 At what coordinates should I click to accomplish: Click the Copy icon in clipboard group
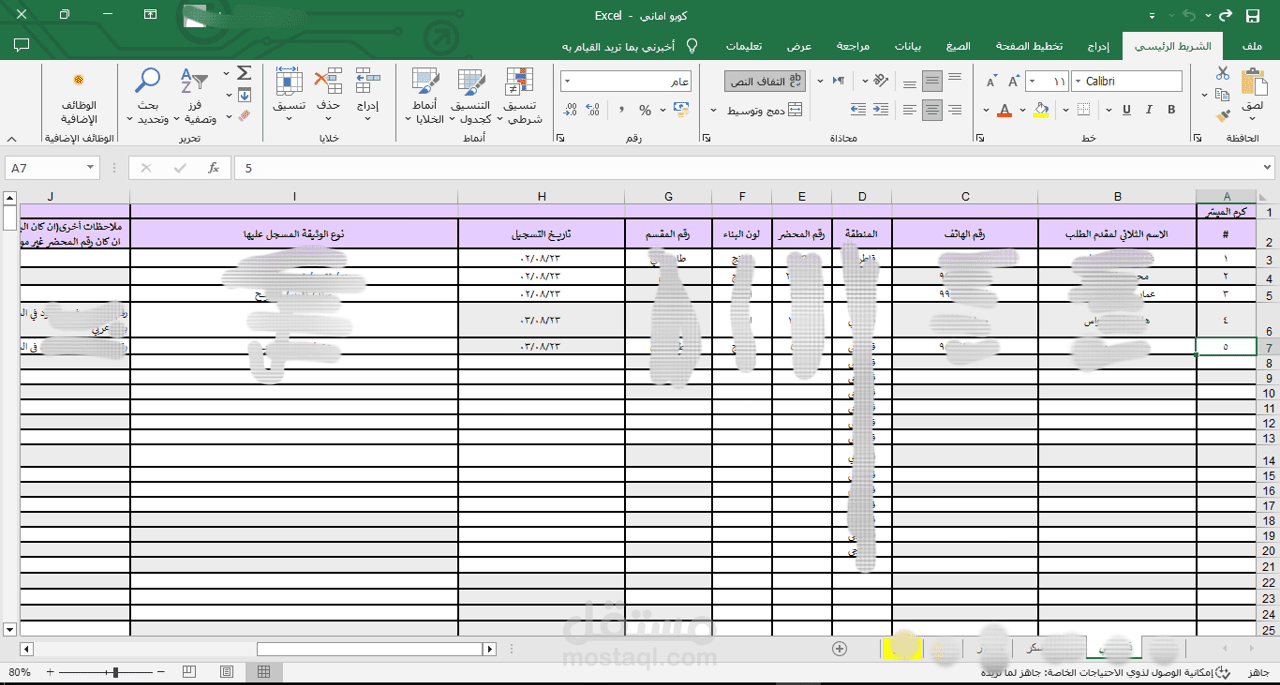[x=1222, y=95]
